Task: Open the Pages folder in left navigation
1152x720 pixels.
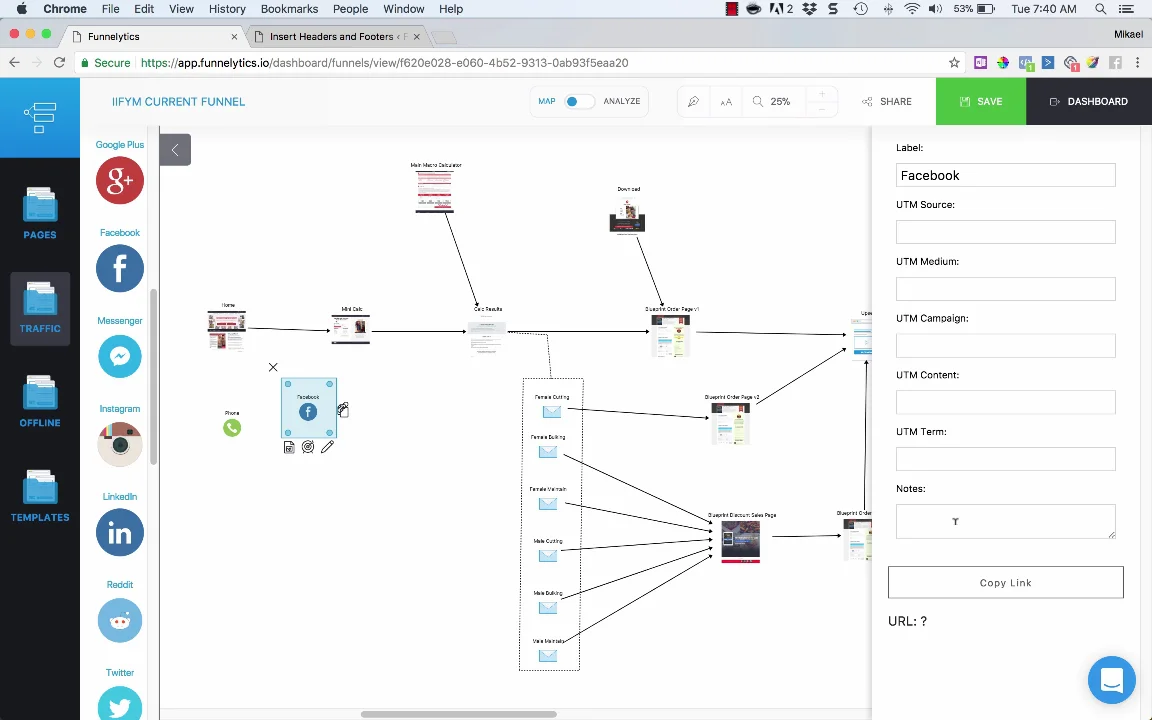Action: coord(40,214)
